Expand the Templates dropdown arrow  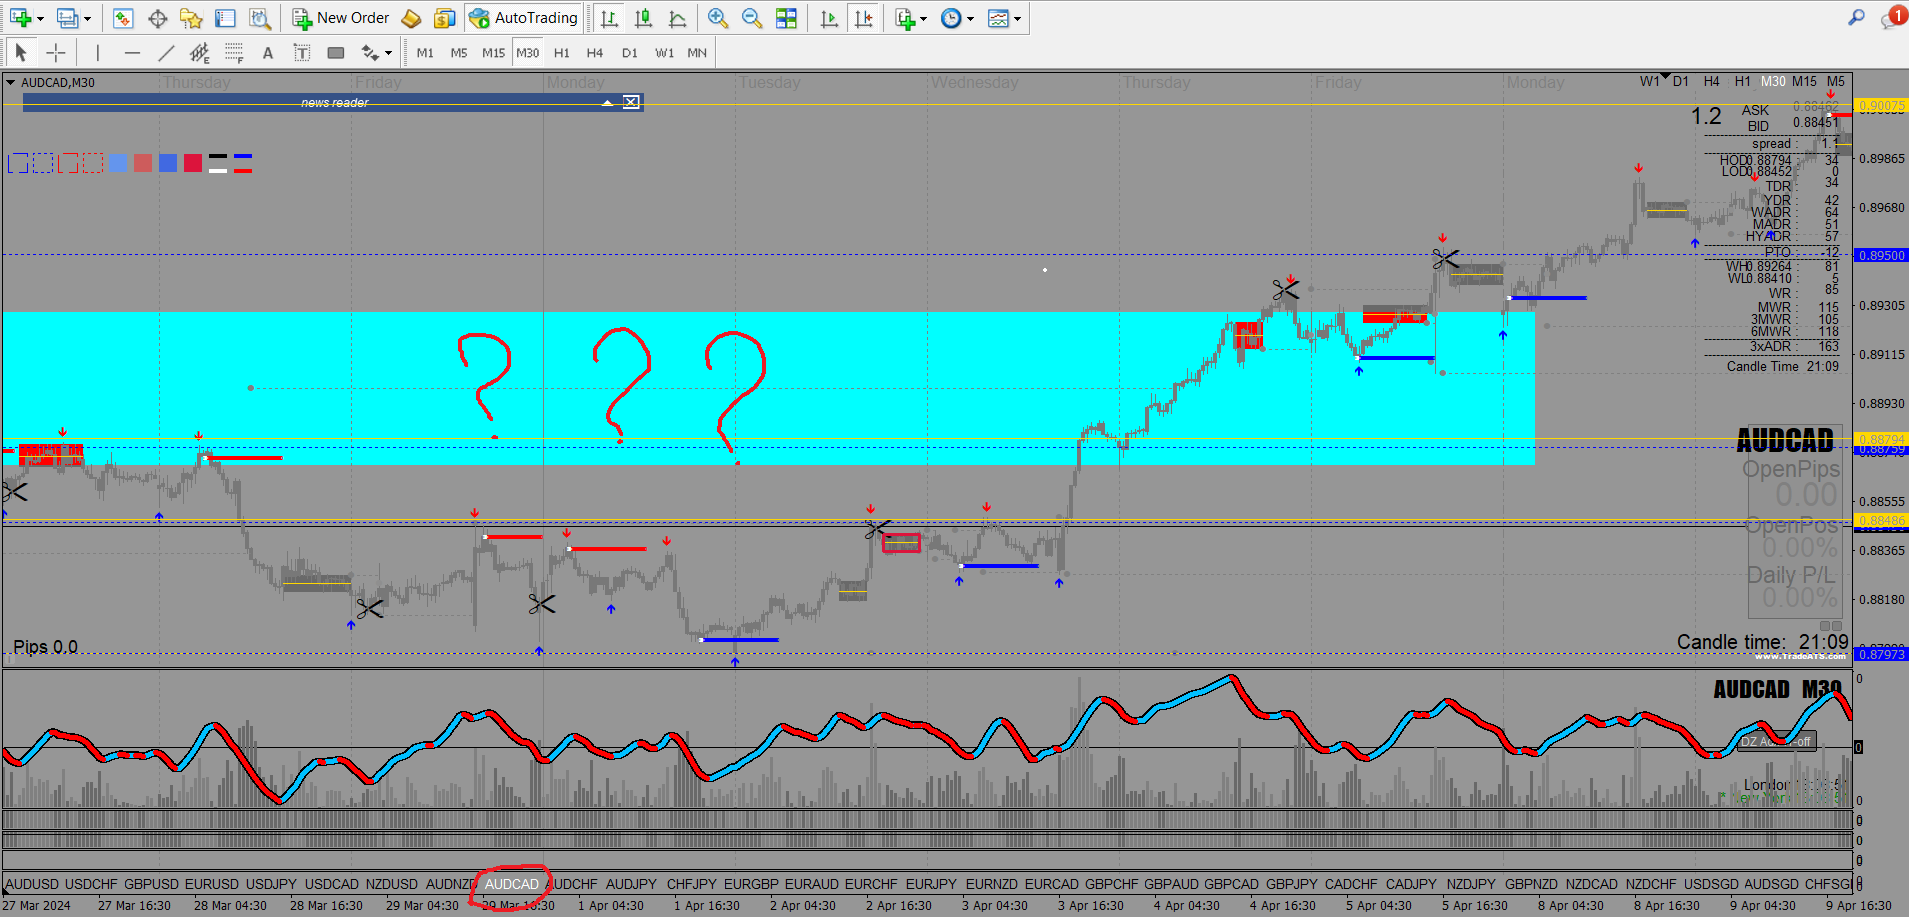click(x=1017, y=18)
